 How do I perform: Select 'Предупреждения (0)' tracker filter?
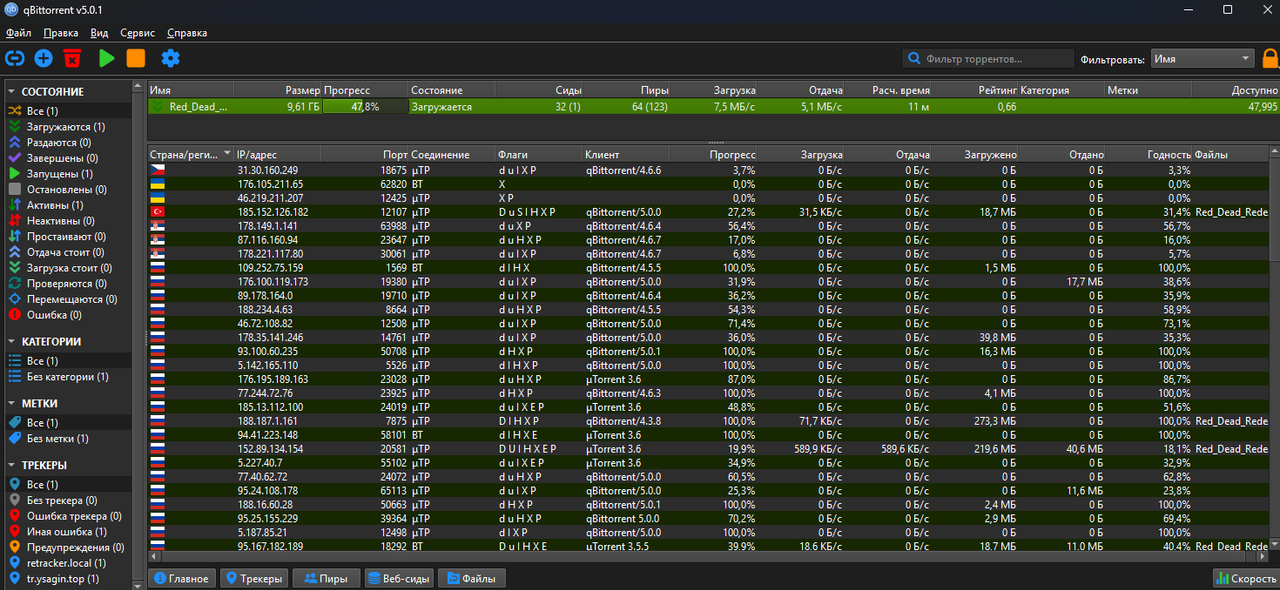[68, 547]
